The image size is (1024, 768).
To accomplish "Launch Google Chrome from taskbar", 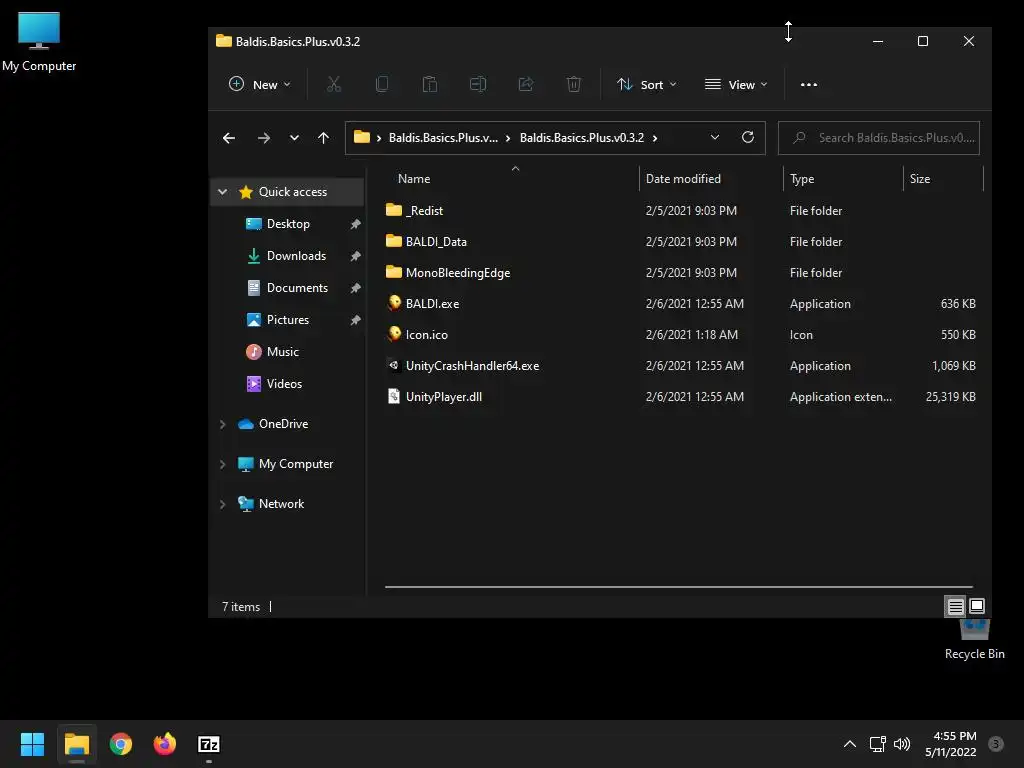I will coord(121,744).
